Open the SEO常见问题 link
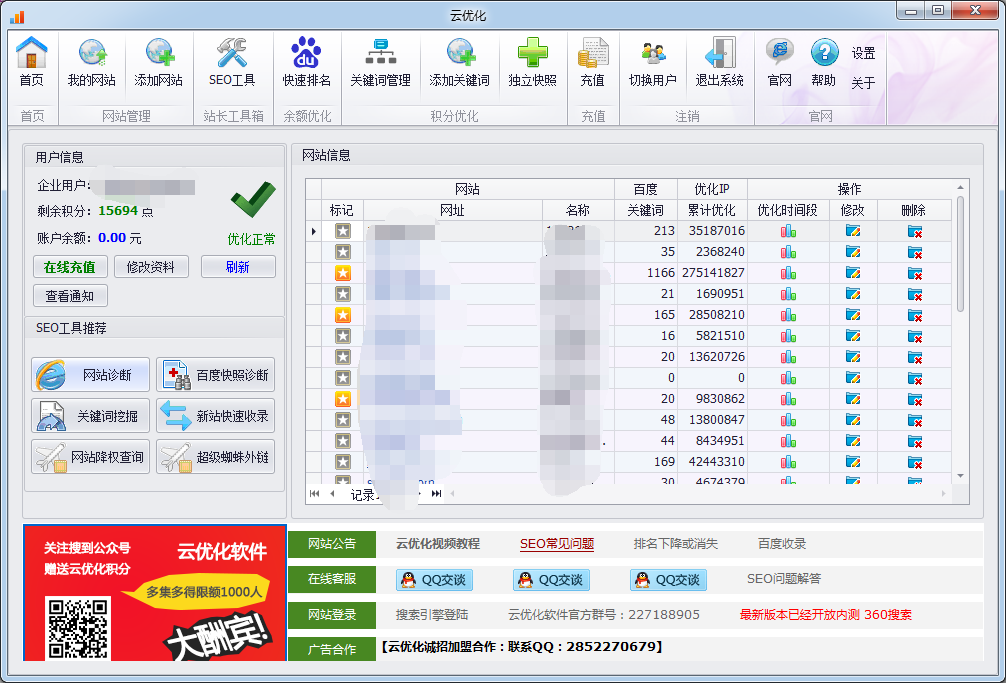Screen dimensions: 1006x683 pos(556,544)
